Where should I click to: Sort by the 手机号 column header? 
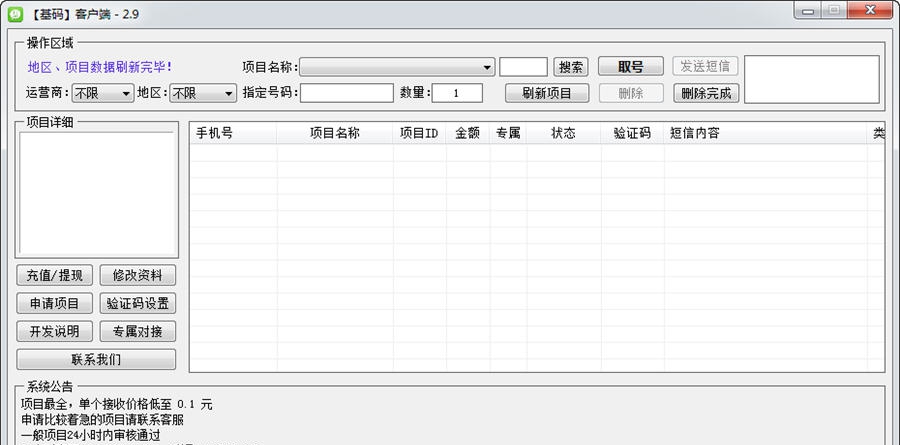233,133
